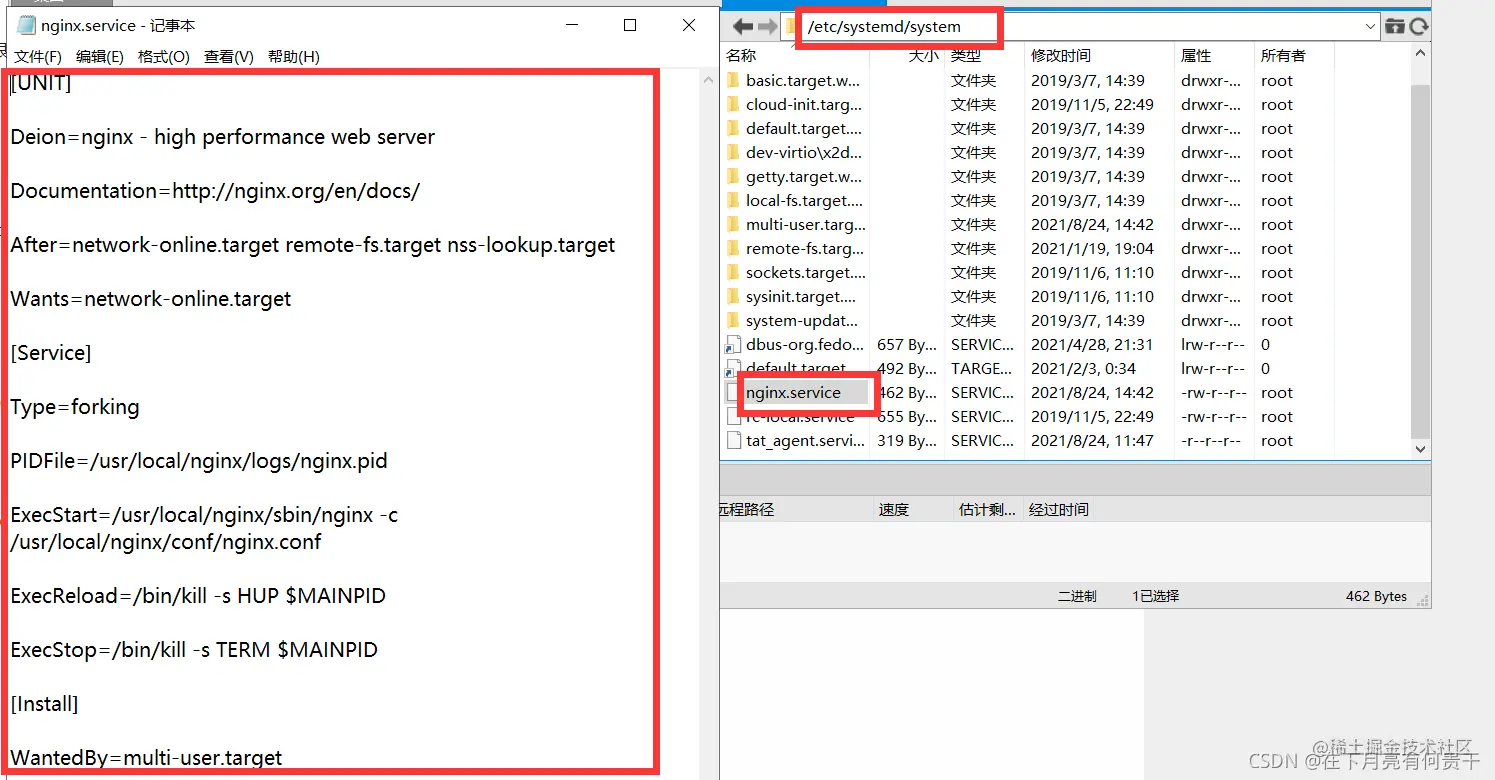Click the 2021/4/28, 21:31 date cell
This screenshot has width=1495, height=780.
click(x=1091, y=345)
